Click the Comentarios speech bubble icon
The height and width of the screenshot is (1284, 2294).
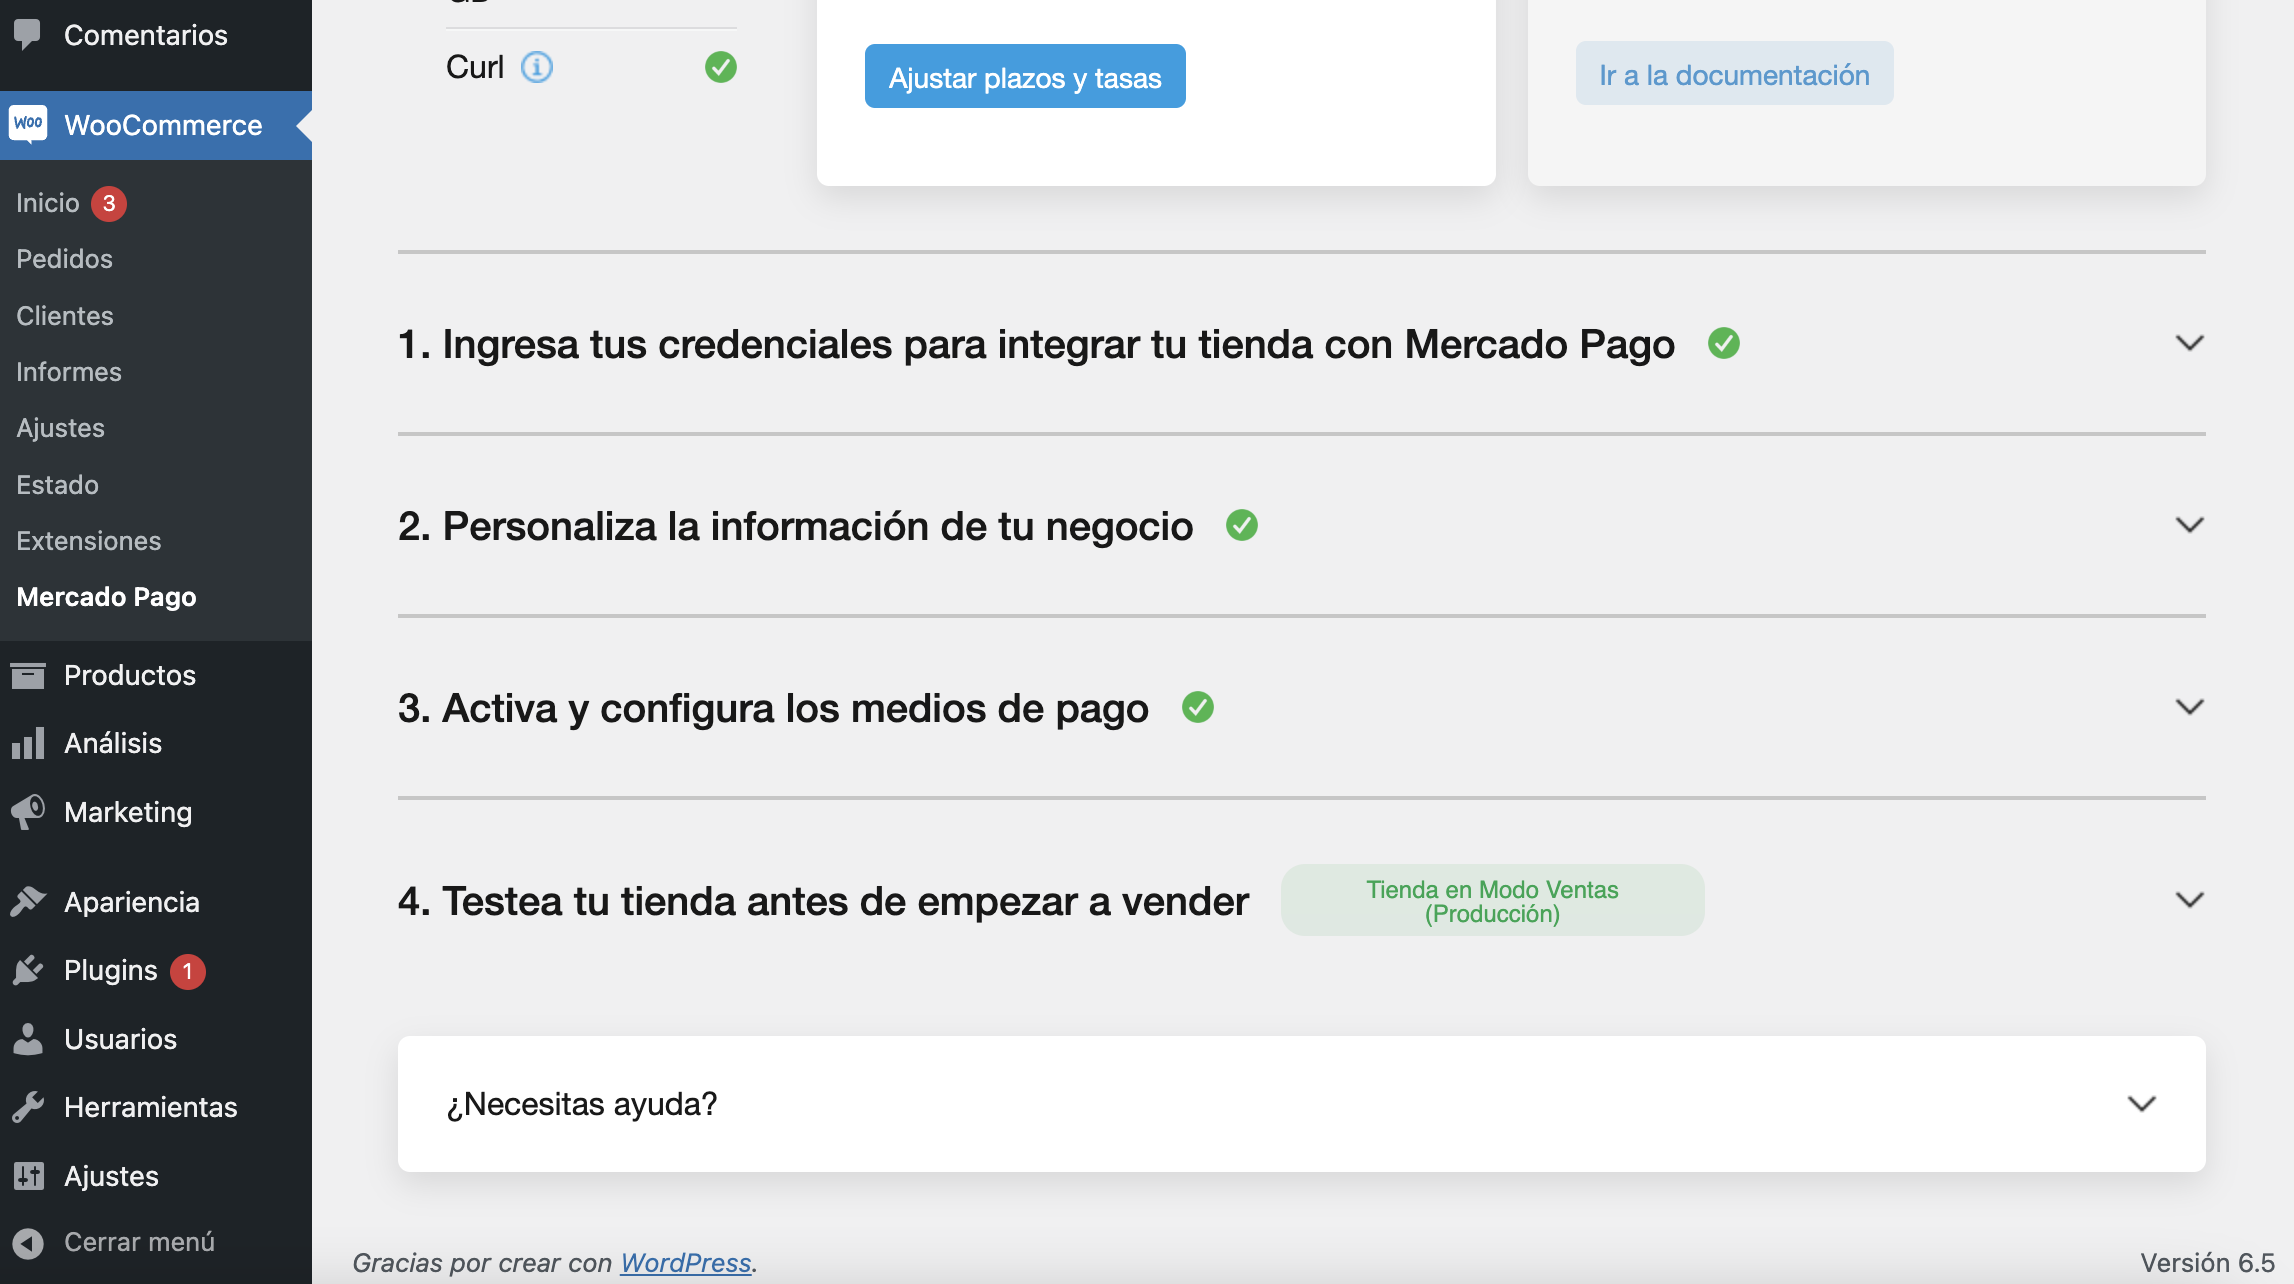tap(28, 34)
